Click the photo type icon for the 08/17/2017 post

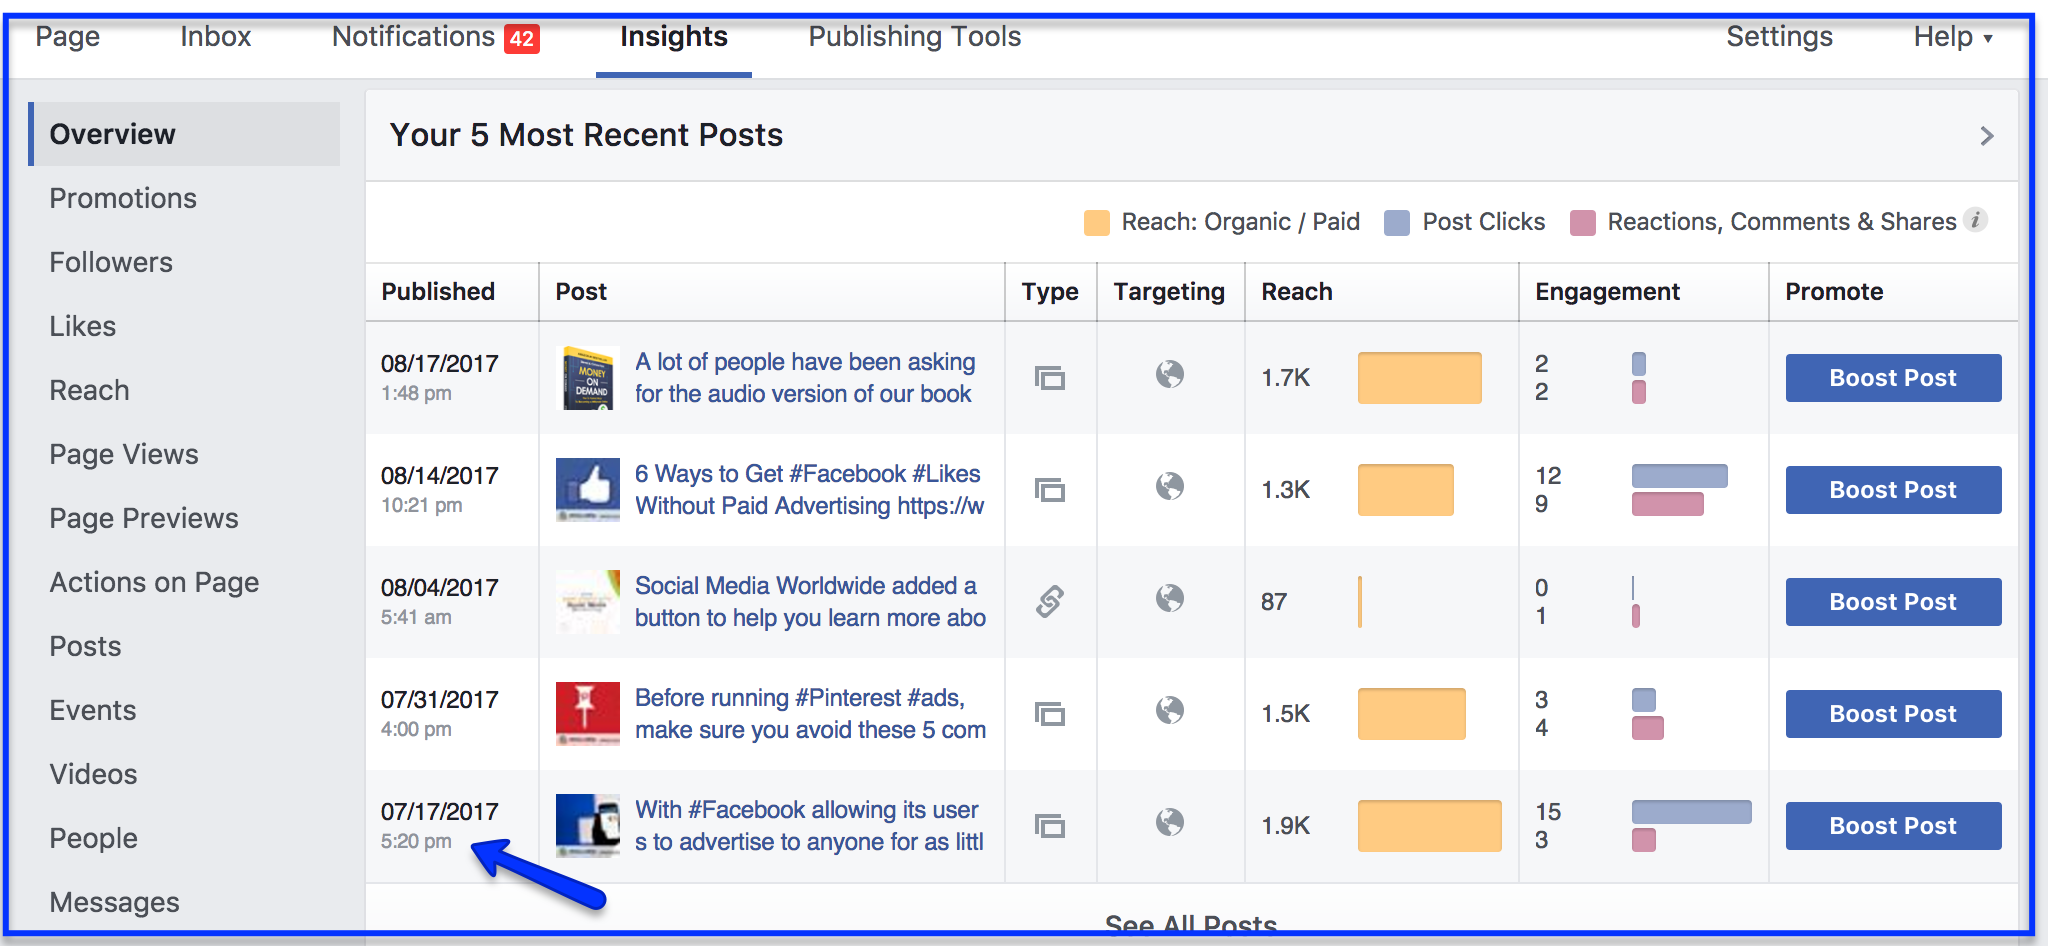tap(1050, 378)
